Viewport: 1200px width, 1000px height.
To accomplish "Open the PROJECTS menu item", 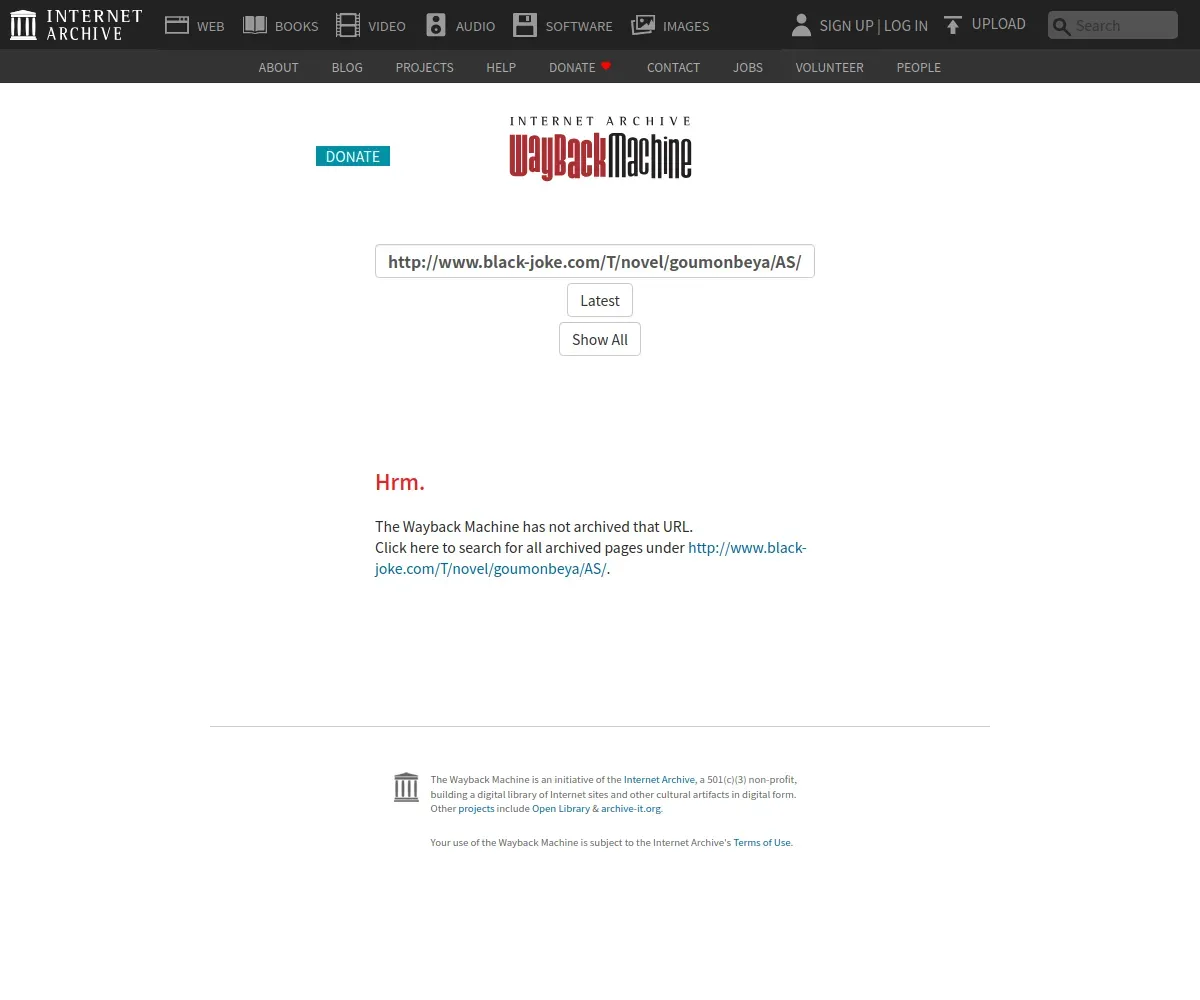I will pyautogui.click(x=424, y=67).
